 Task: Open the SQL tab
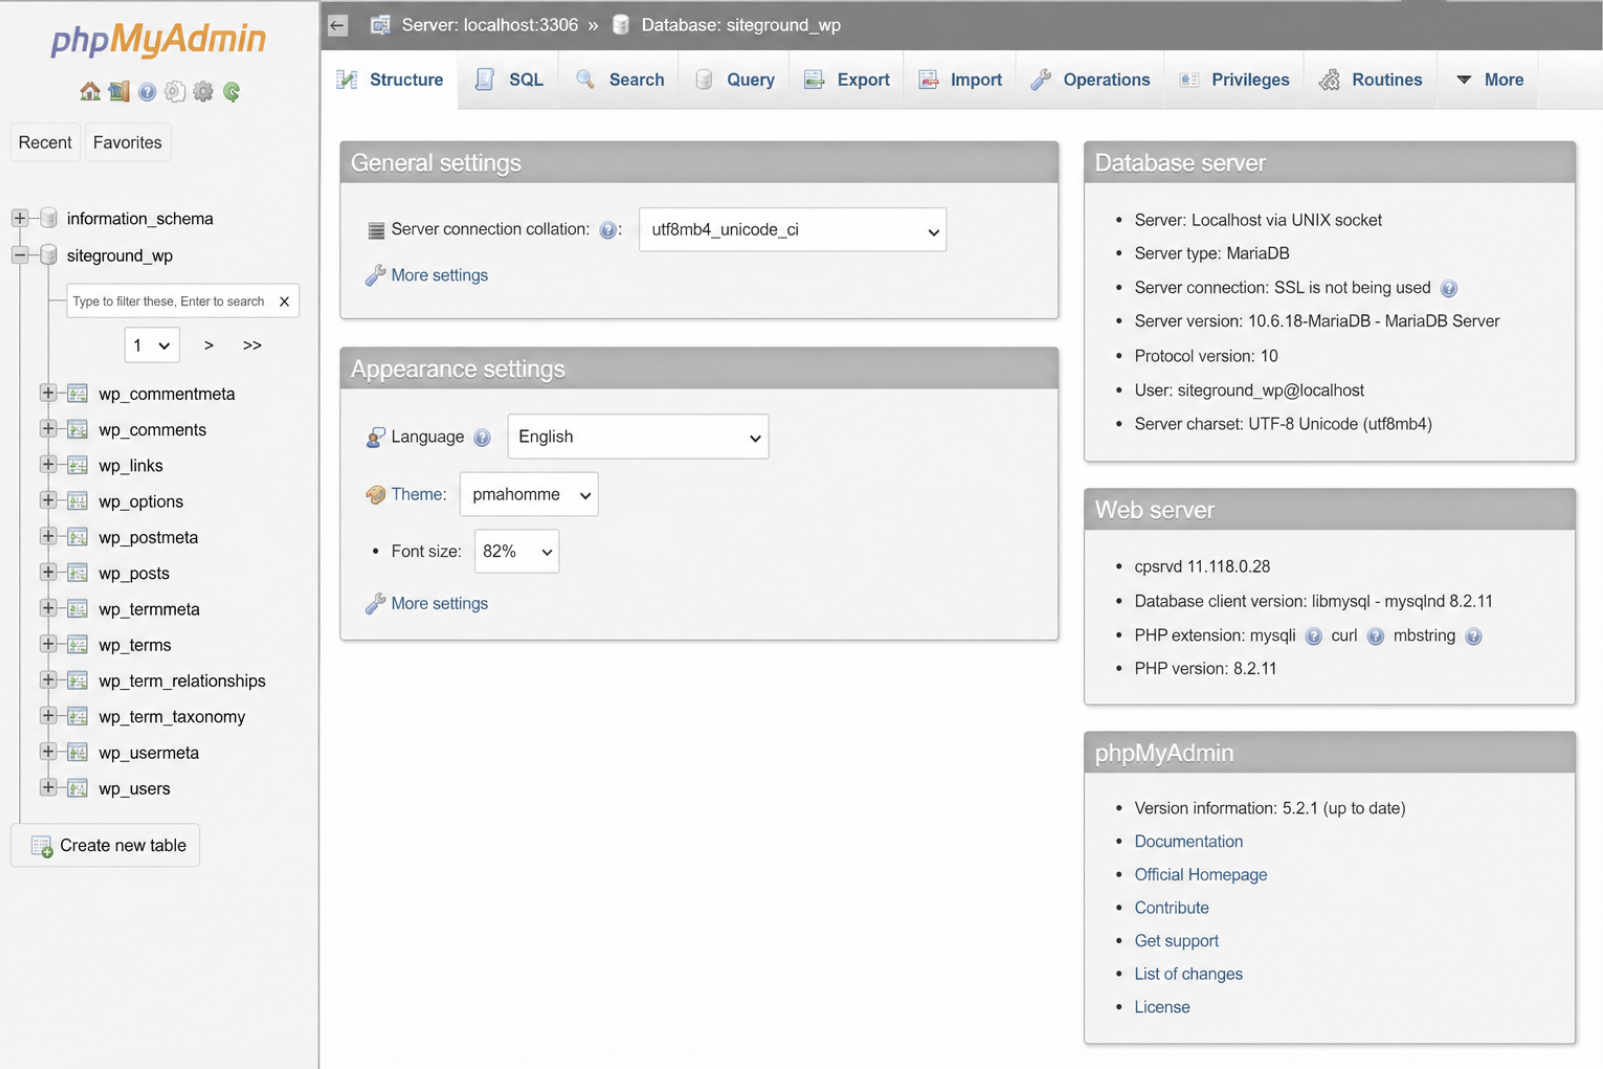pyautogui.click(x=510, y=80)
